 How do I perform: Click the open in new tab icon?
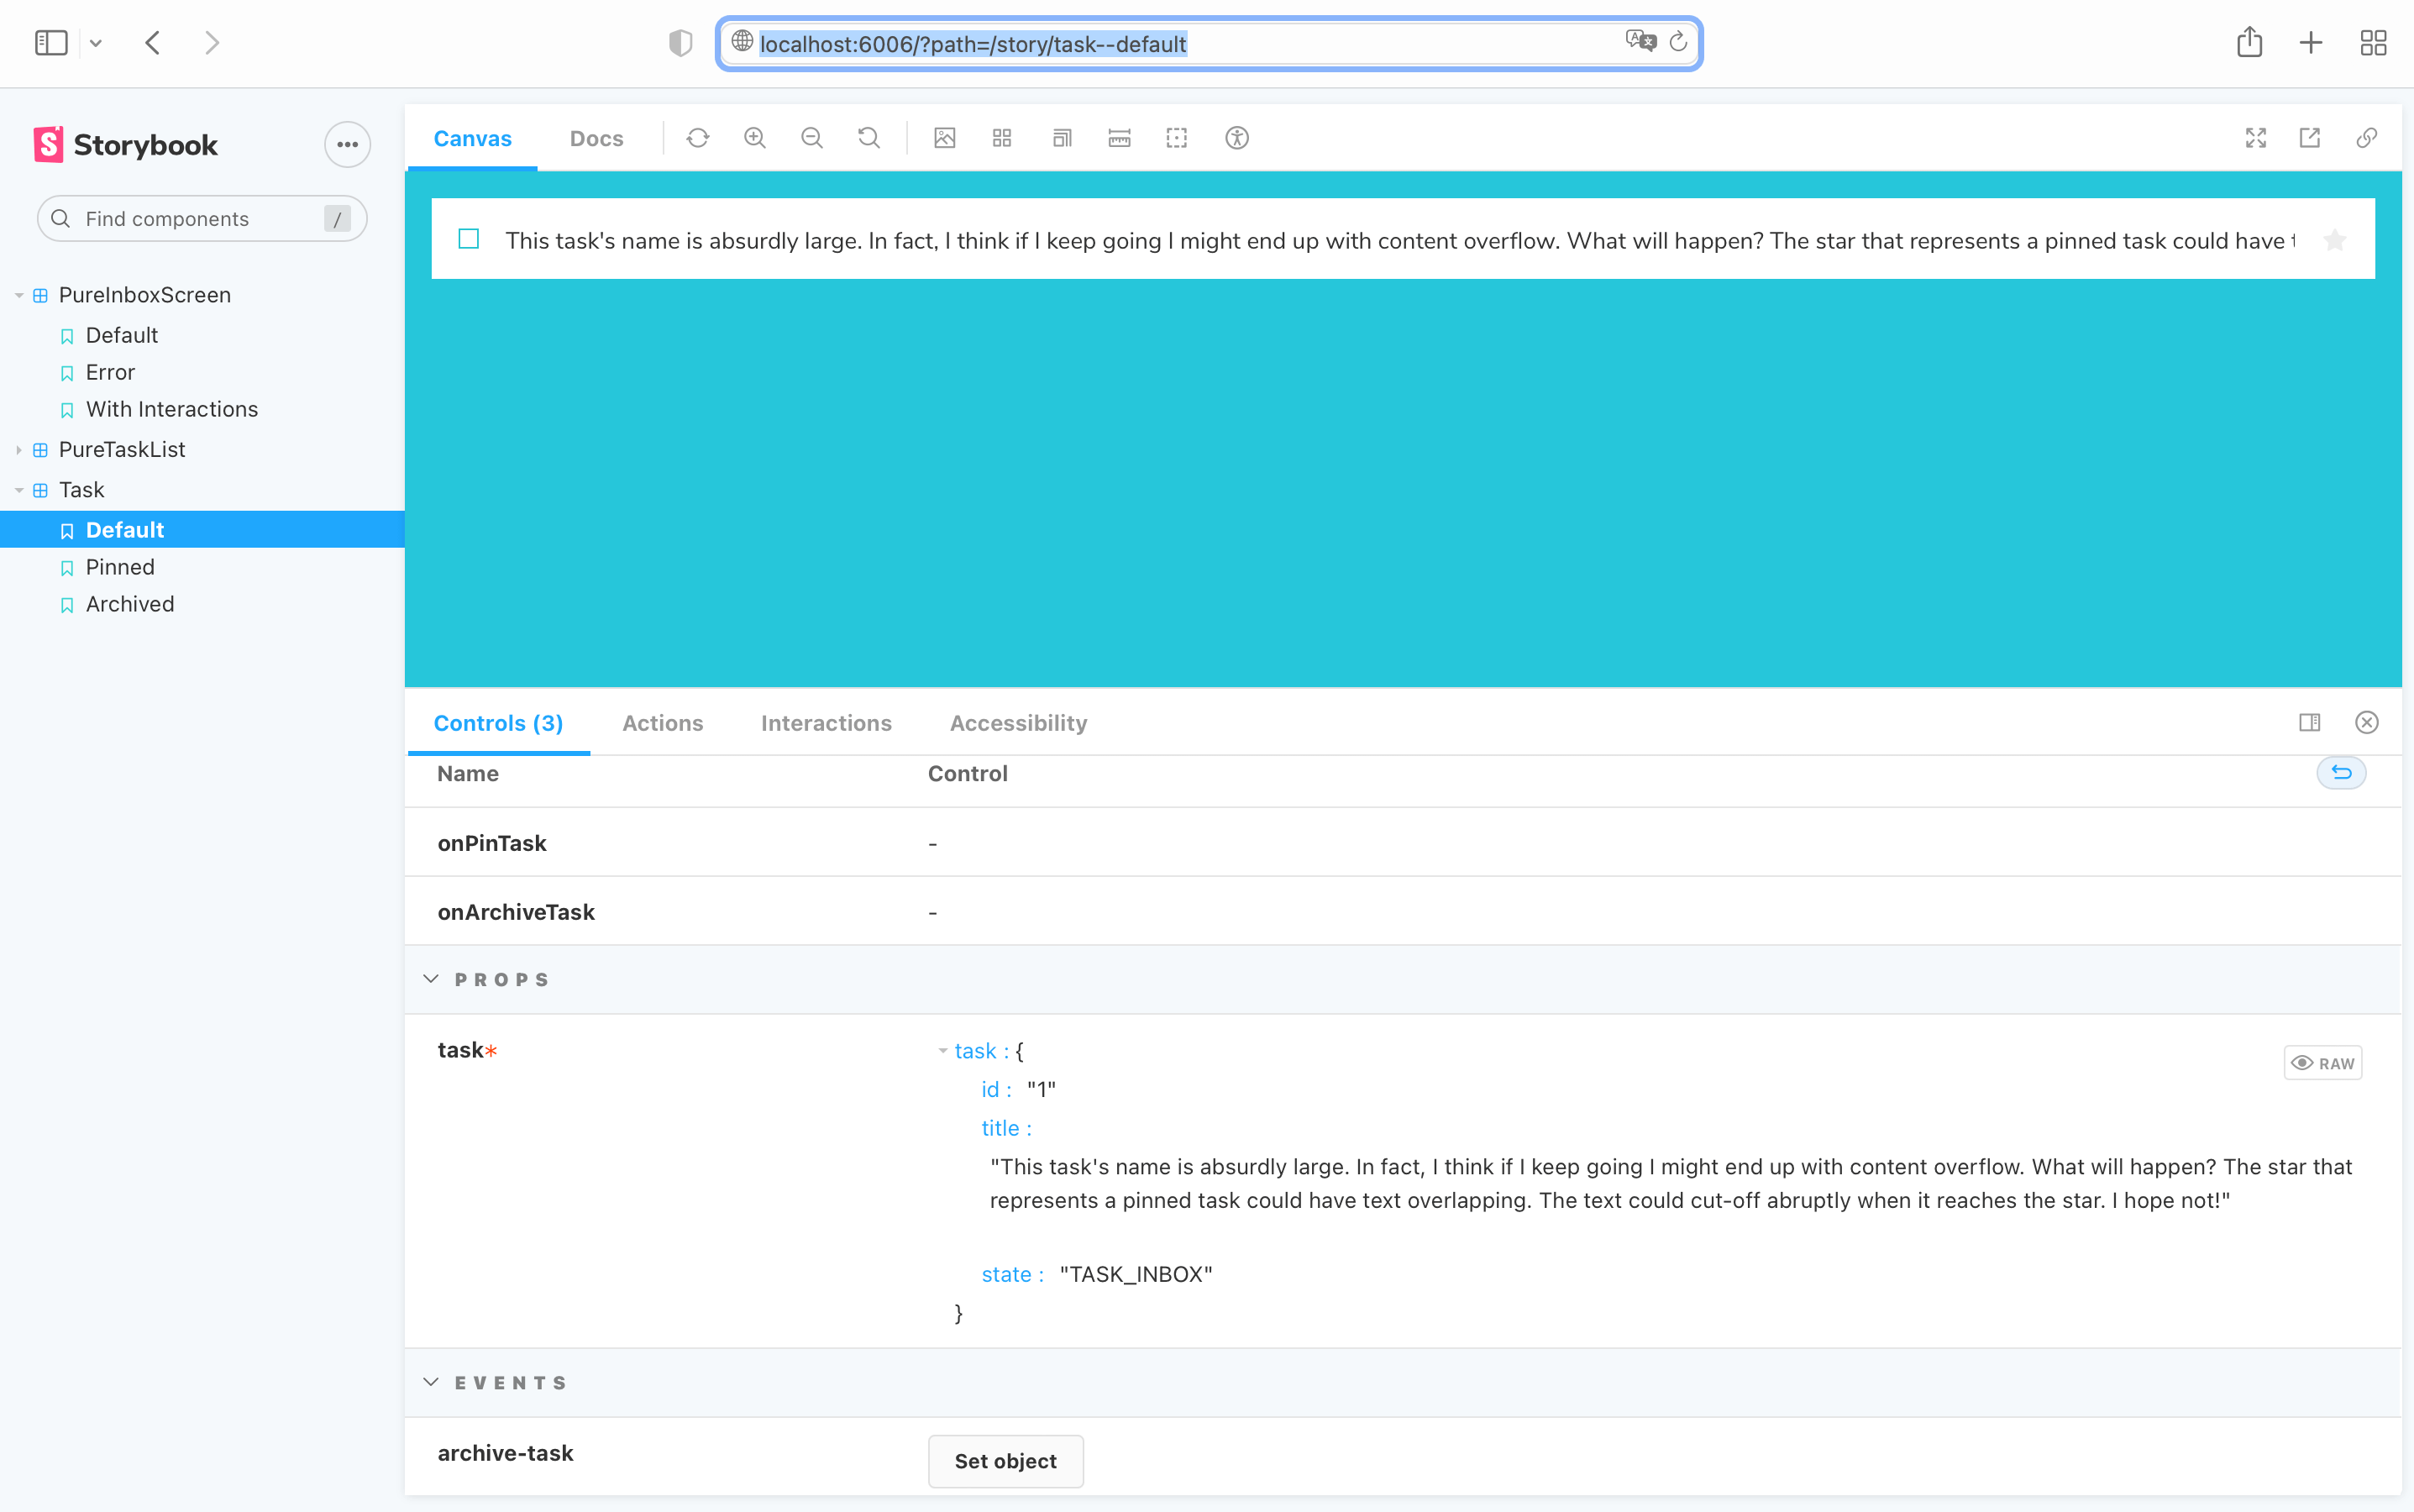point(2310,138)
